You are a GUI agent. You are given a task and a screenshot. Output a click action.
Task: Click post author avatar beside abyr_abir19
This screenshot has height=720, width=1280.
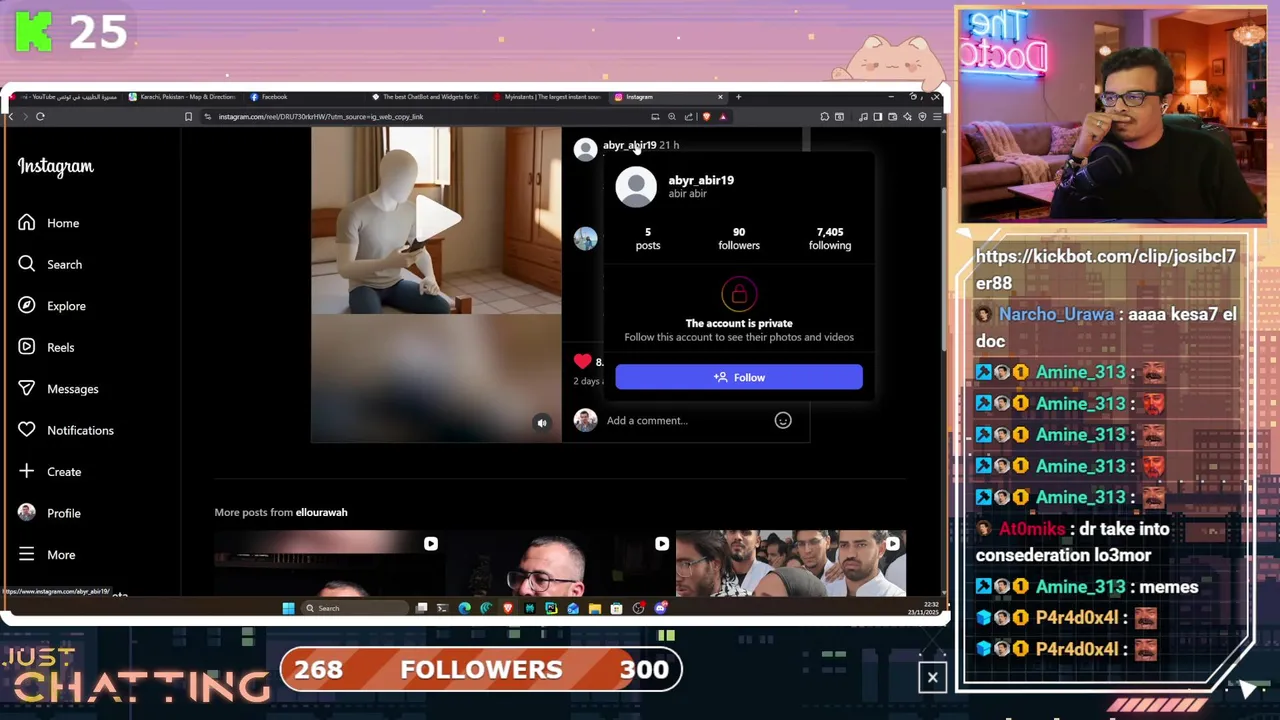[585, 149]
